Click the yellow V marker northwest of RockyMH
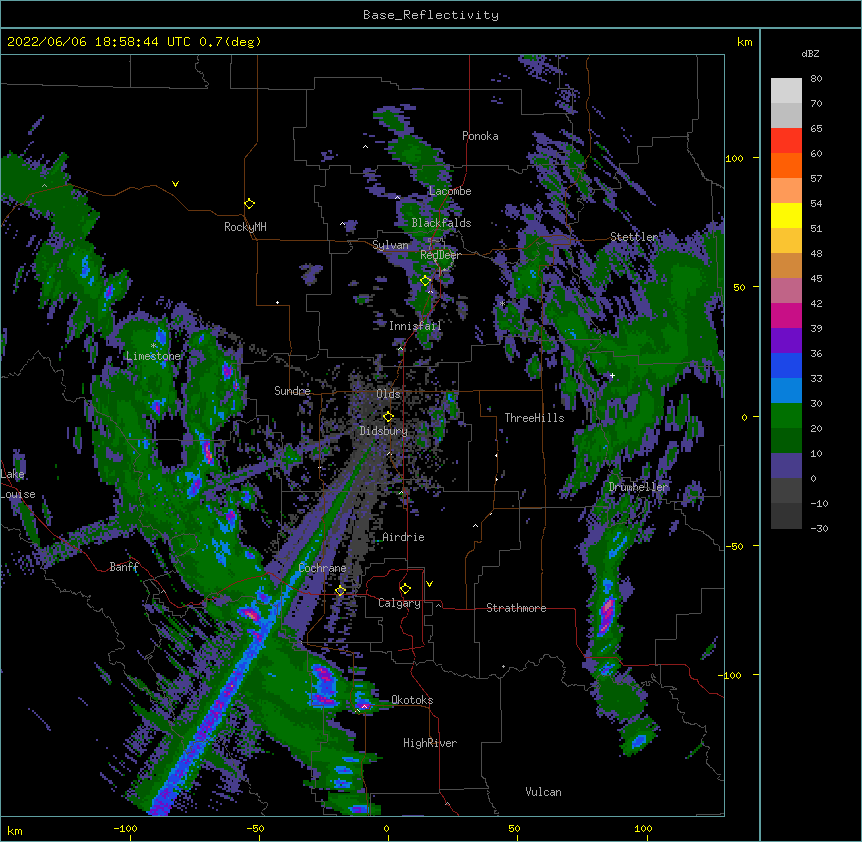The image size is (862, 842). [x=175, y=184]
